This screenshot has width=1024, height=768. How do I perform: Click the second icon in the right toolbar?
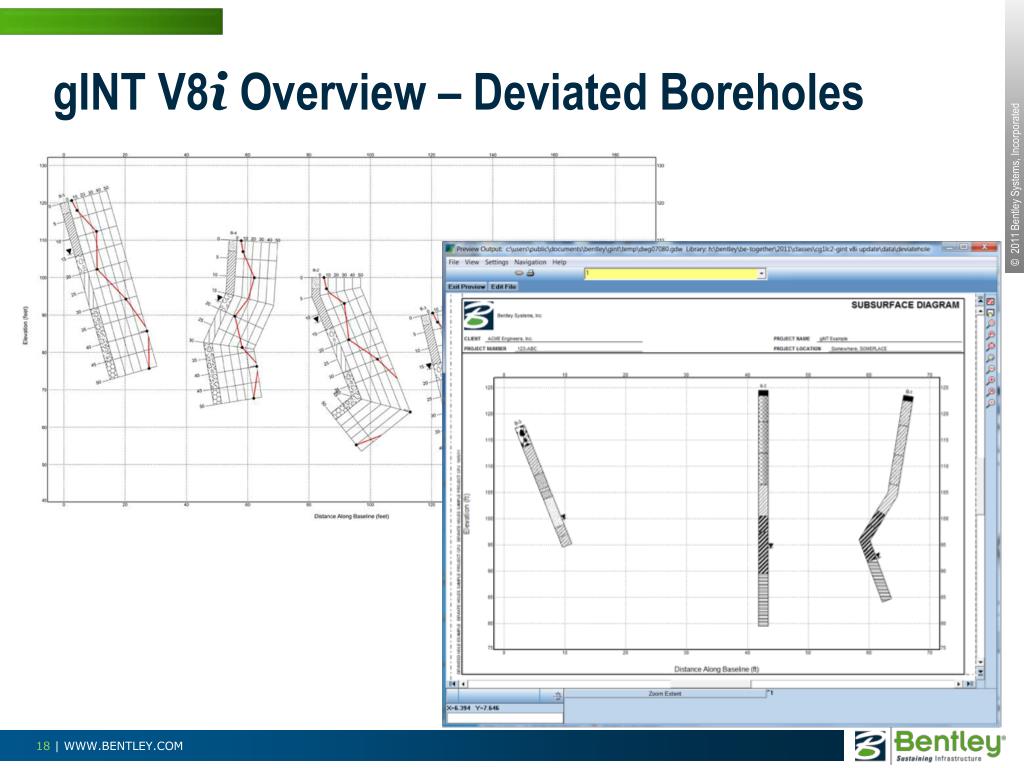[990, 312]
